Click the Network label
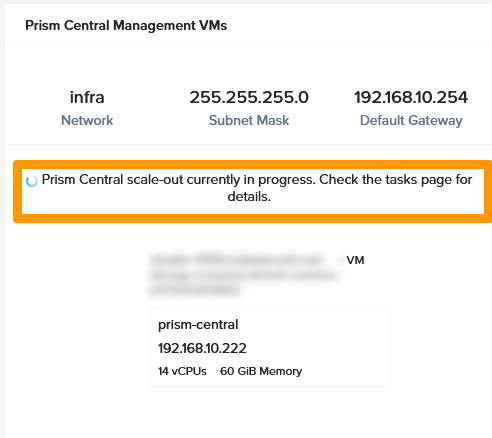 coord(87,120)
